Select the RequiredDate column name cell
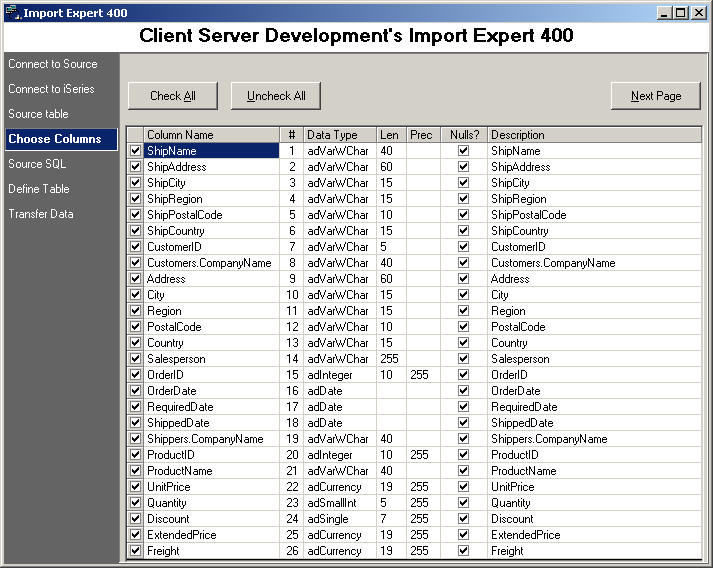Image resolution: width=713 pixels, height=568 pixels. [x=211, y=407]
